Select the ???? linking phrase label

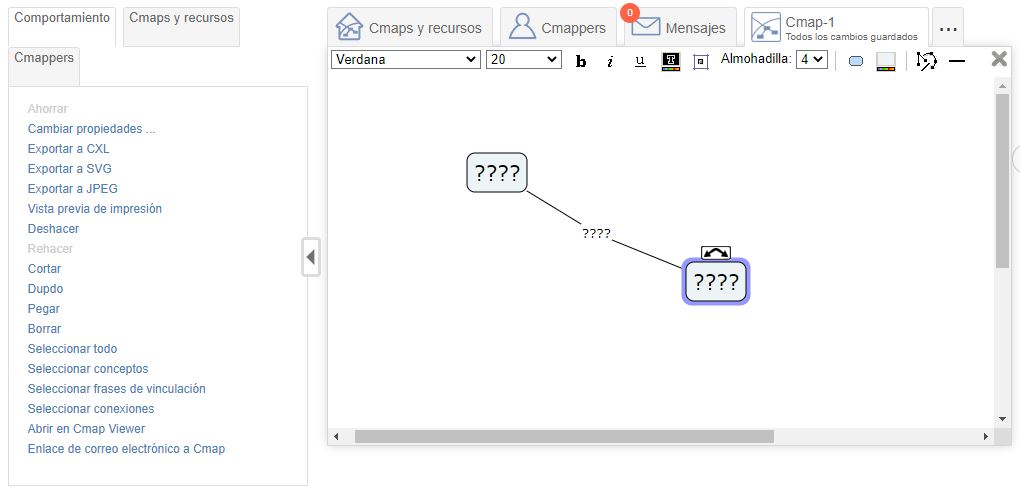[x=596, y=233]
